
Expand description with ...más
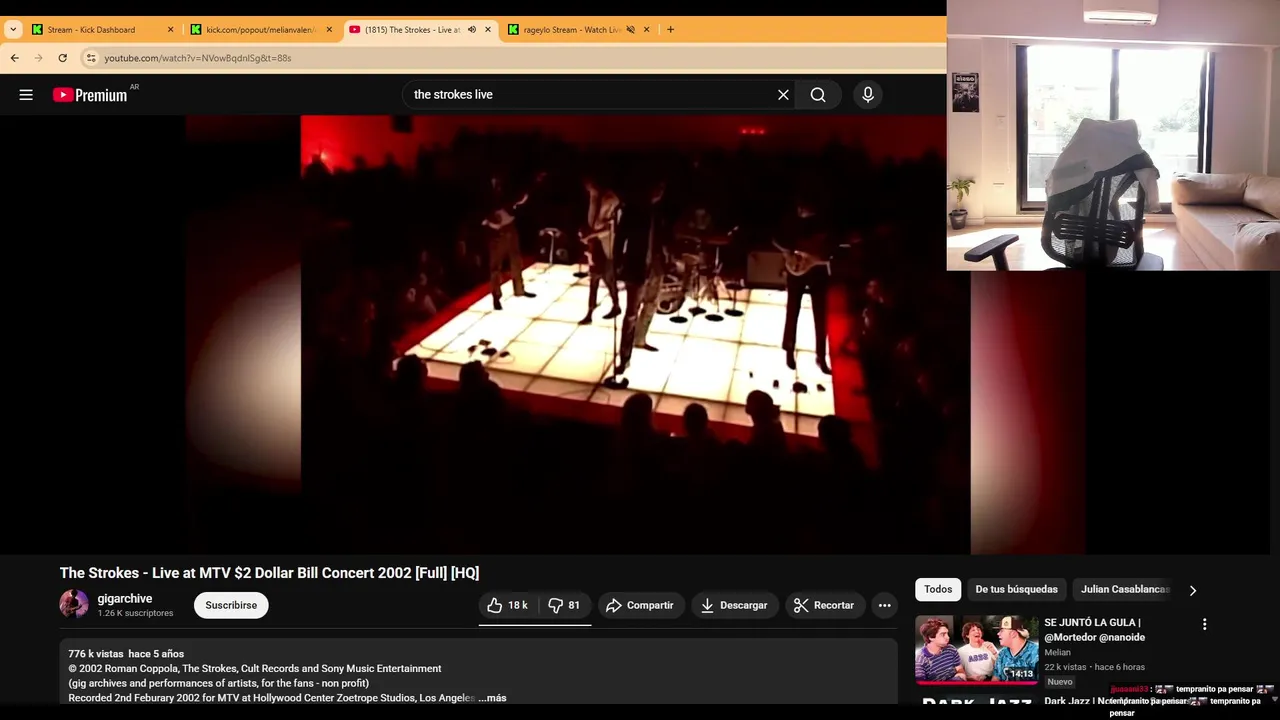pyautogui.click(x=492, y=698)
